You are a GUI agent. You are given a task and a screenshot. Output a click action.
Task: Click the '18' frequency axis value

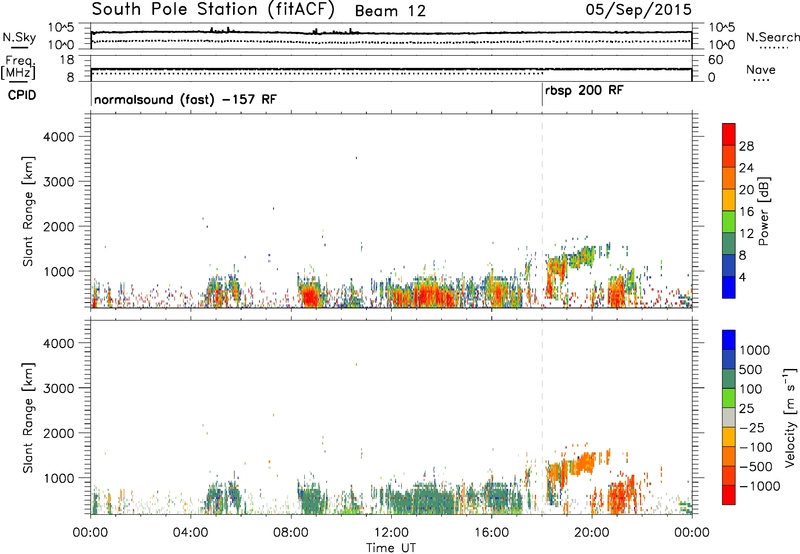pyautogui.click(x=67, y=60)
